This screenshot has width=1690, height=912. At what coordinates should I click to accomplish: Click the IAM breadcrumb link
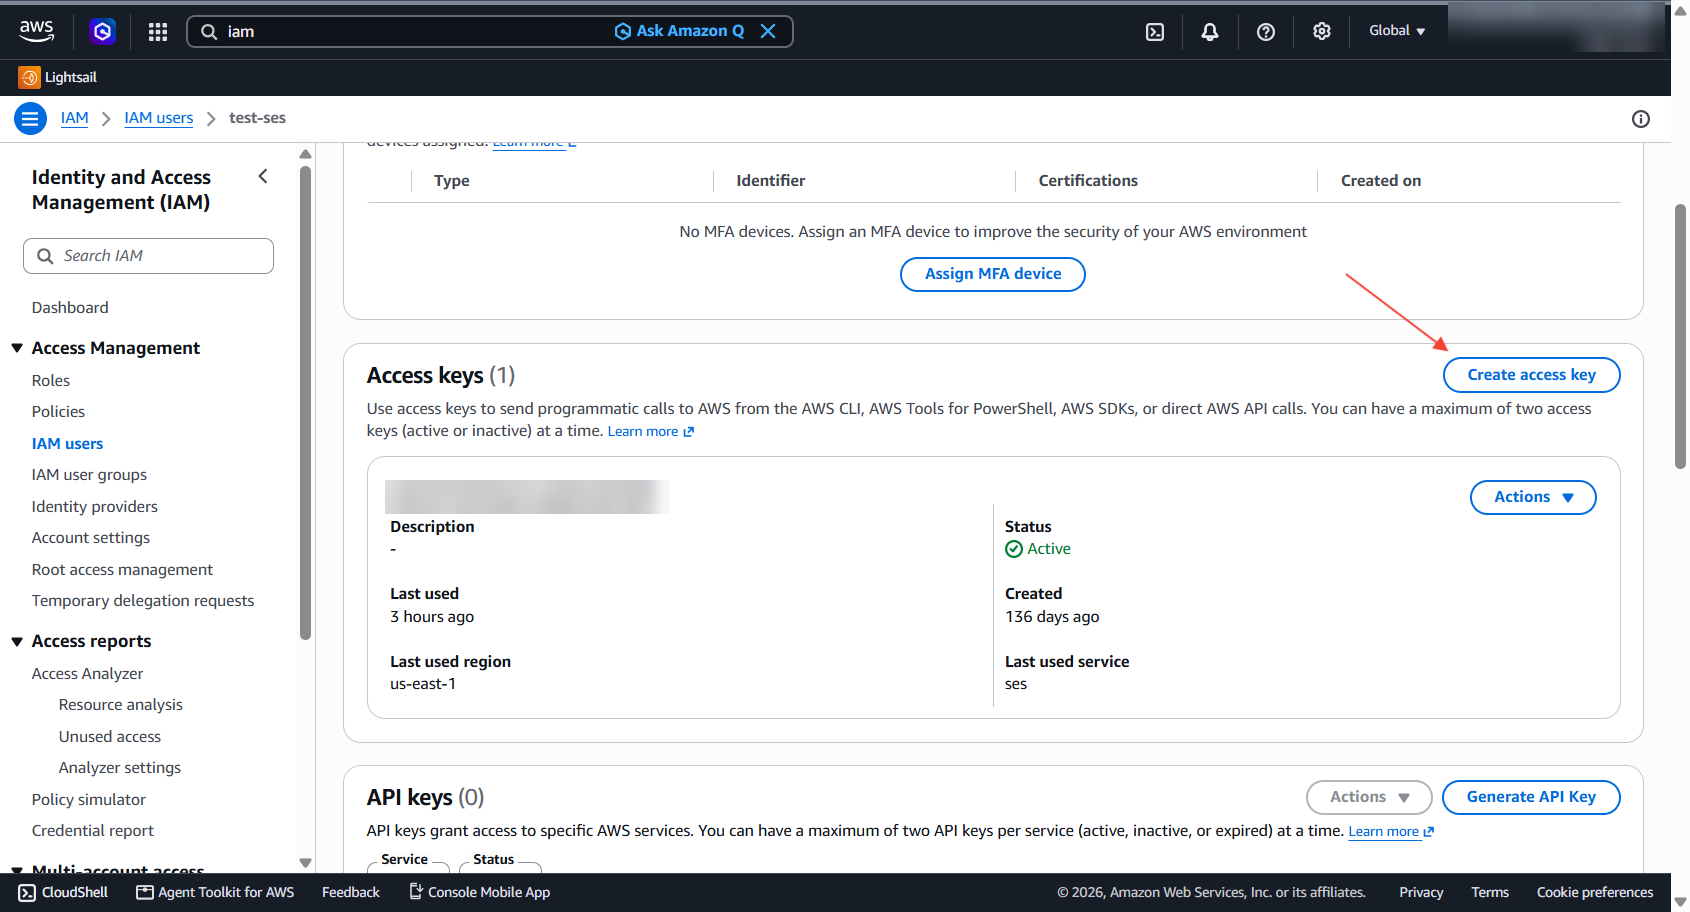(x=75, y=118)
